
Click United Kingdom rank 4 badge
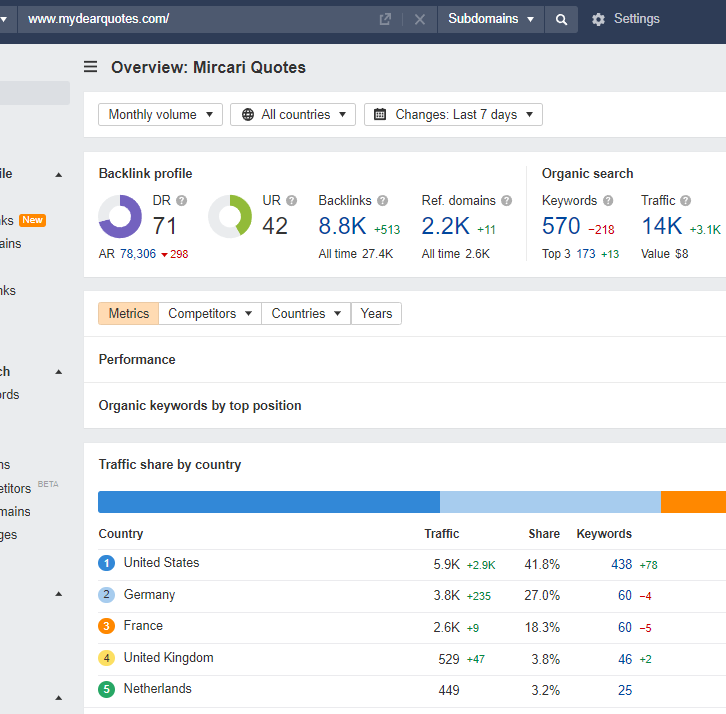point(106,658)
